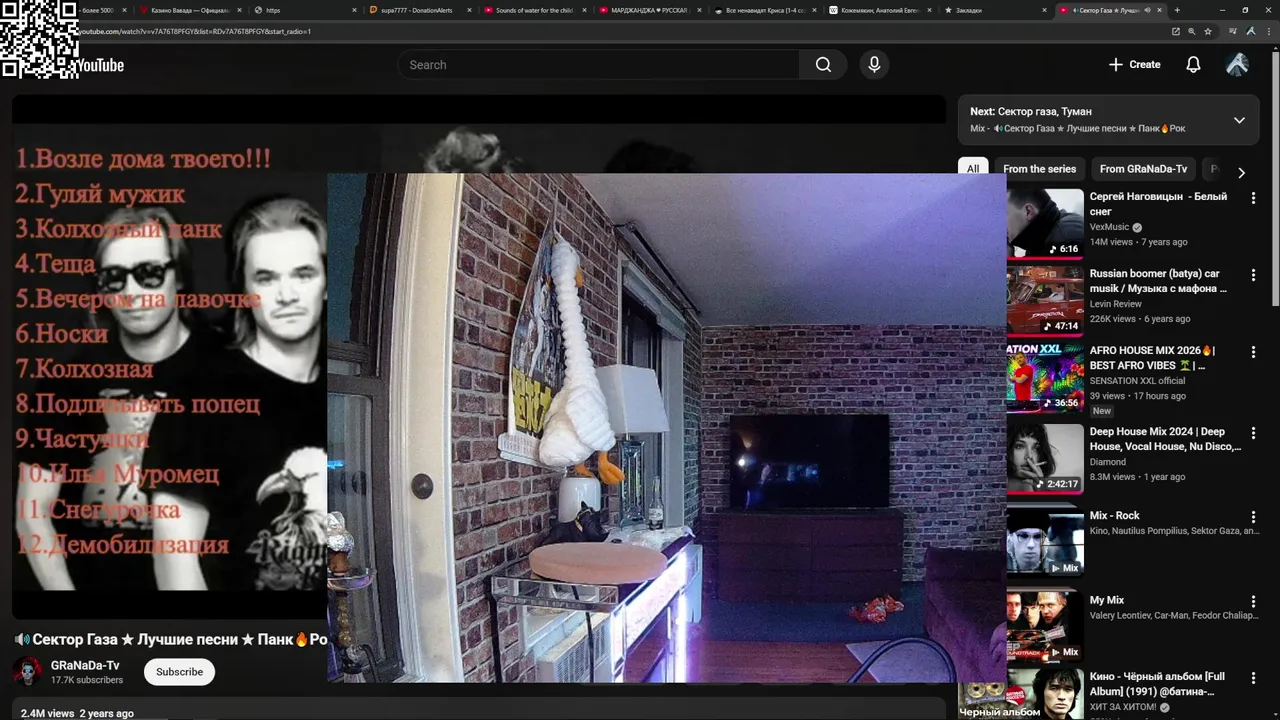Subscribe to GRaNaDa-Tv
Image resolution: width=1280 pixels, height=720 pixels.
179,672
